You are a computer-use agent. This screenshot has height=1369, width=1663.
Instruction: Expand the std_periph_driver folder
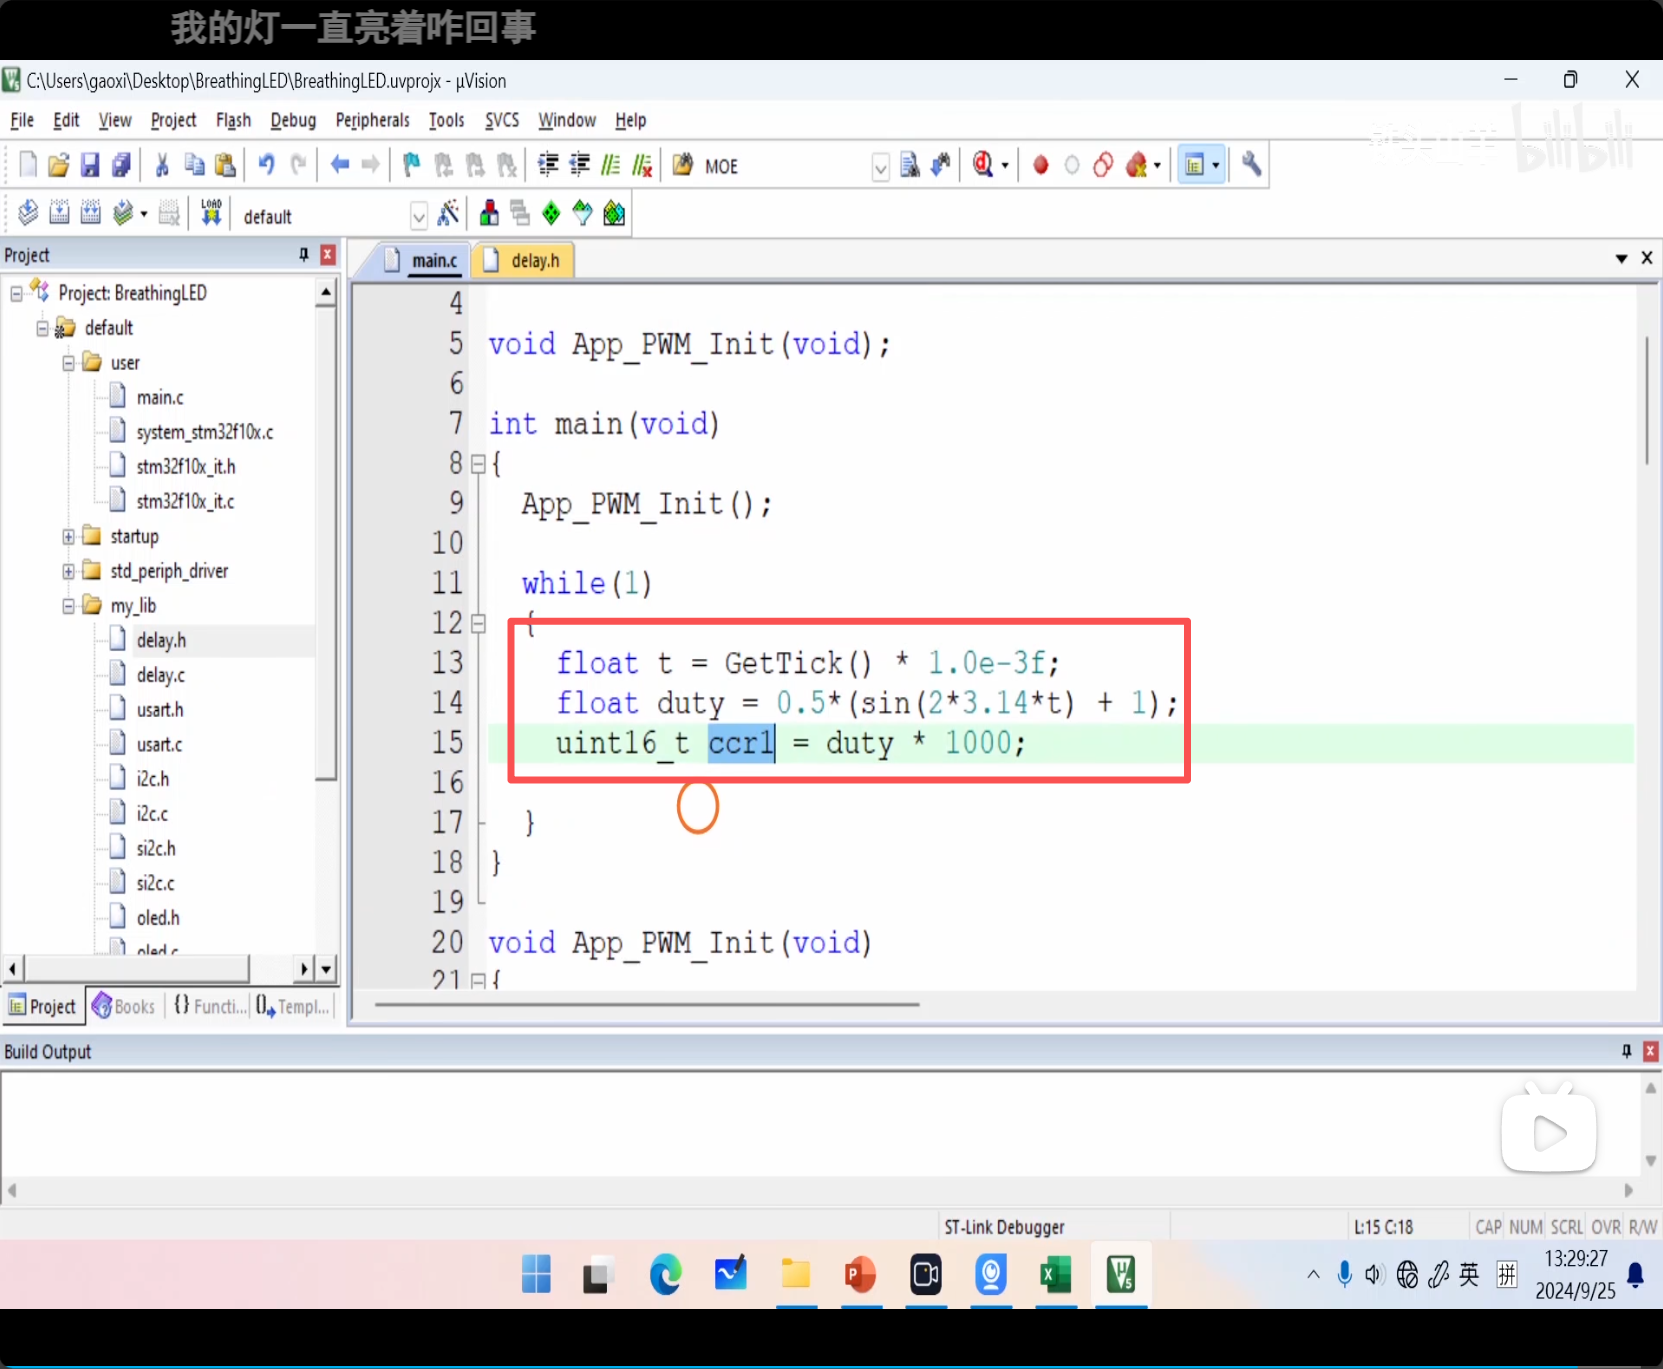pyautogui.click(x=69, y=572)
